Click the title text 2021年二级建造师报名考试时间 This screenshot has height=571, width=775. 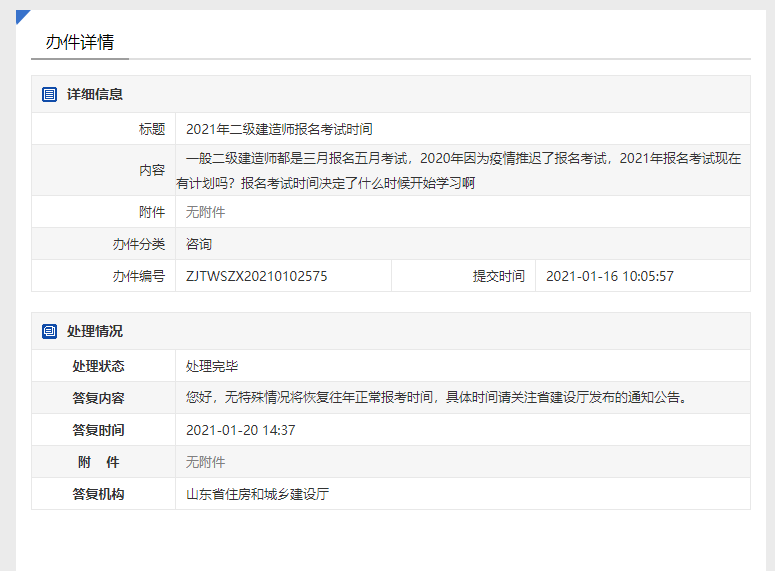click(x=279, y=129)
